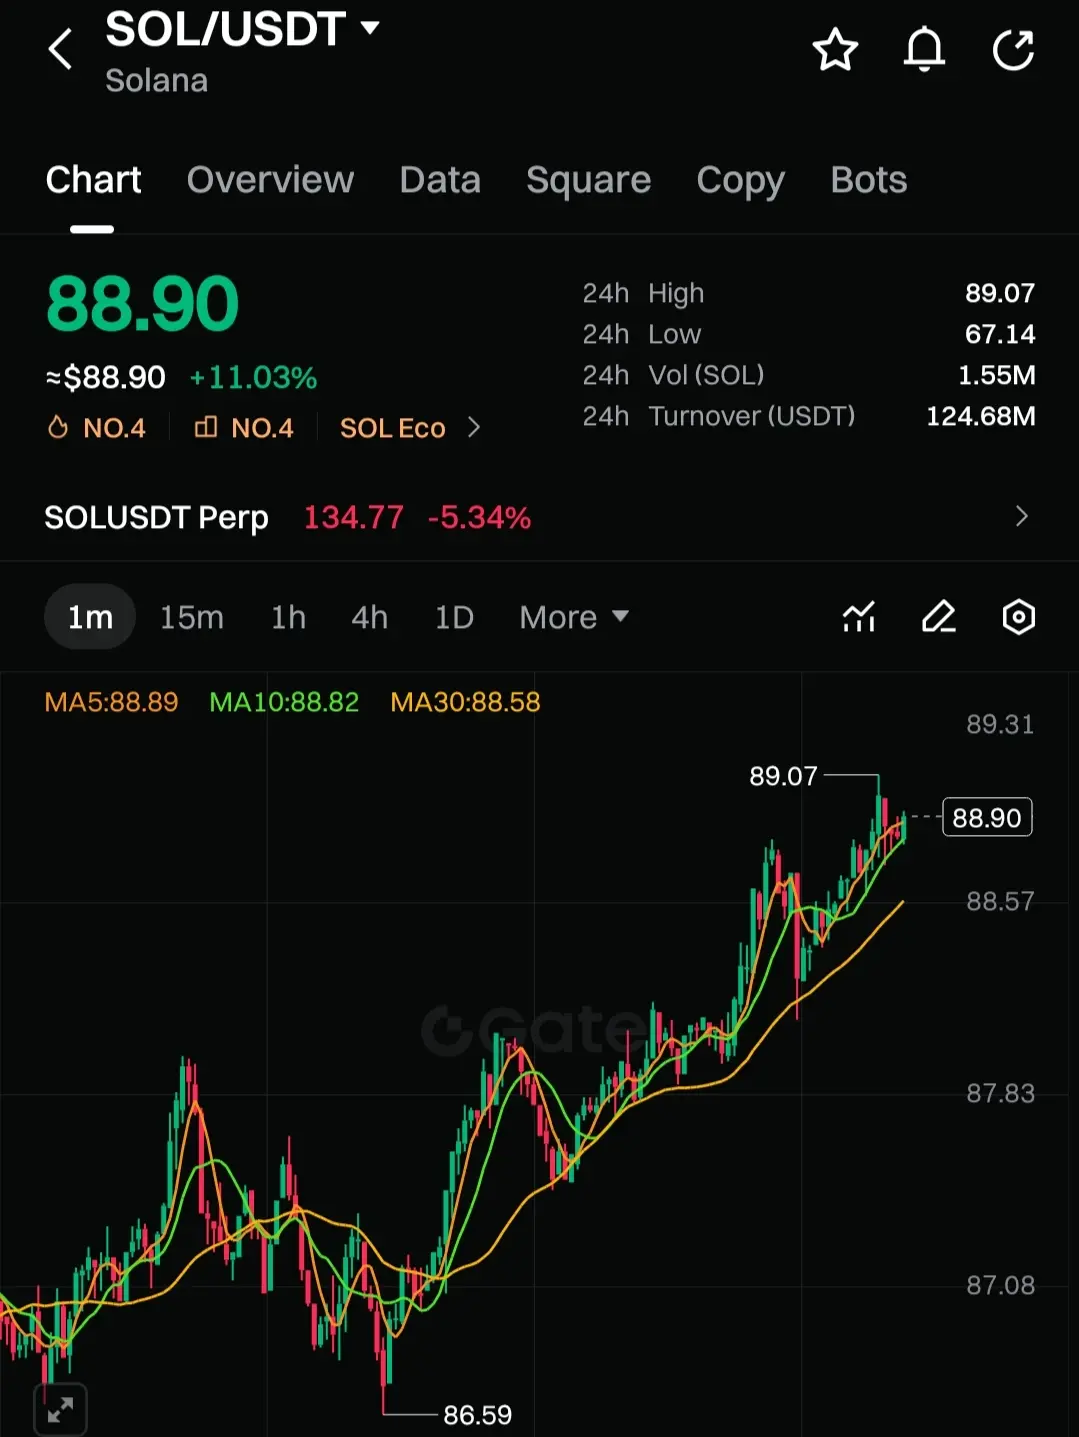The width and height of the screenshot is (1079, 1437).
Task: Expand the More timeframes dropdown
Action: tap(574, 617)
